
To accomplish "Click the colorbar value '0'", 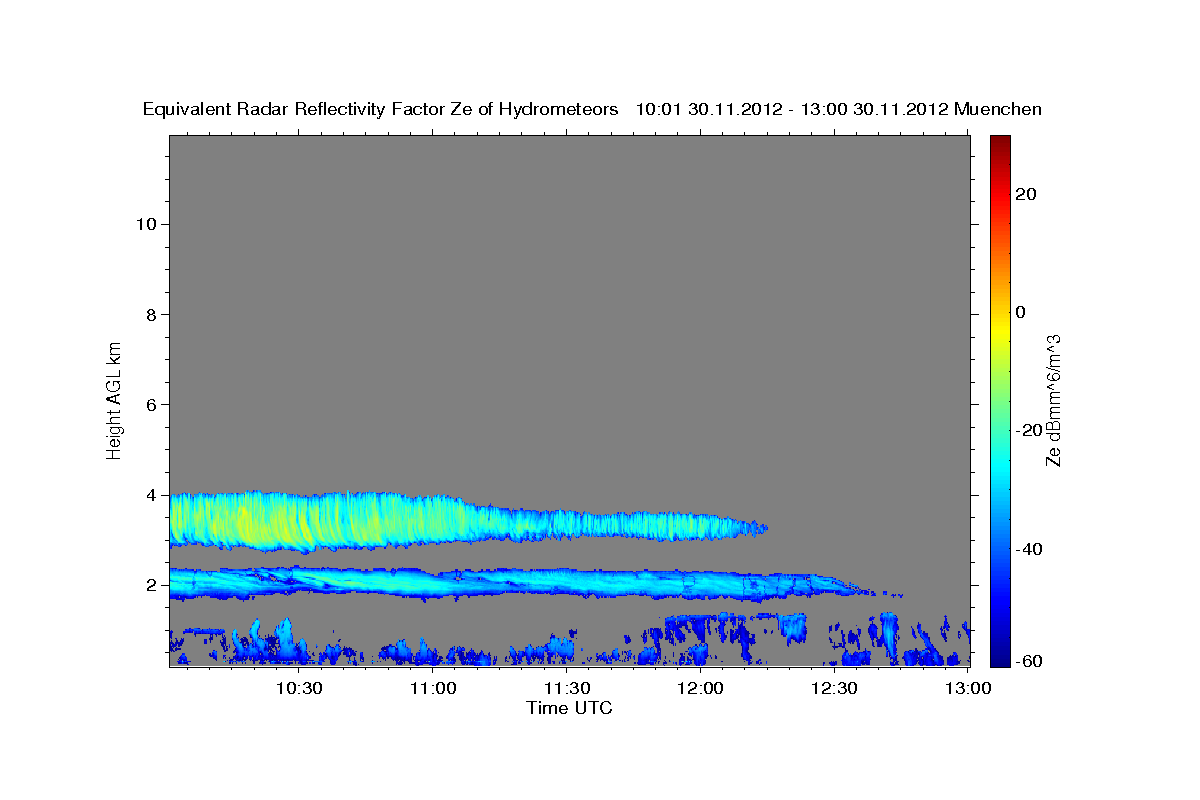I will (x=1021, y=312).
